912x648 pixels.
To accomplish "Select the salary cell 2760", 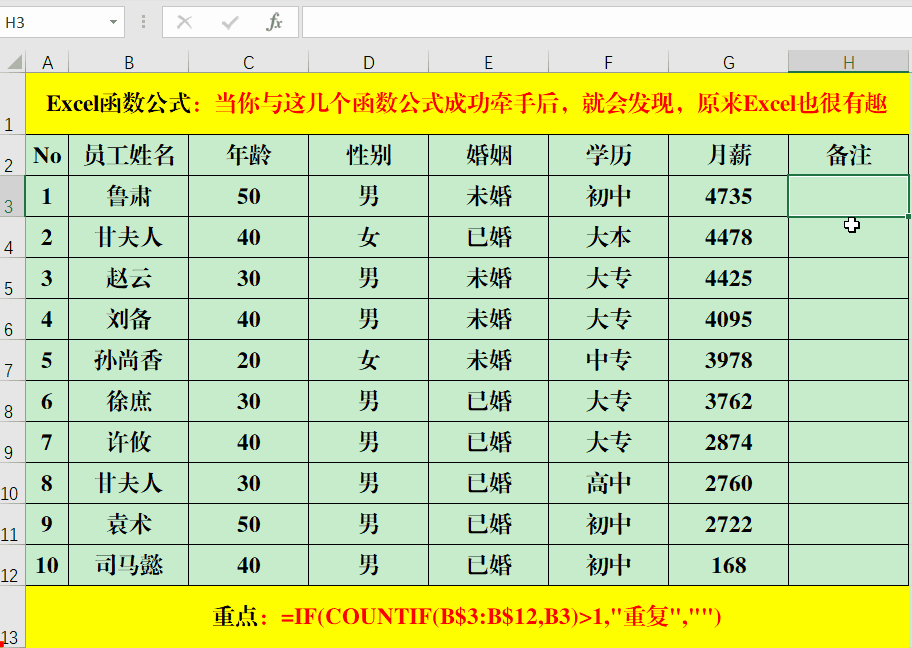I will pos(728,483).
